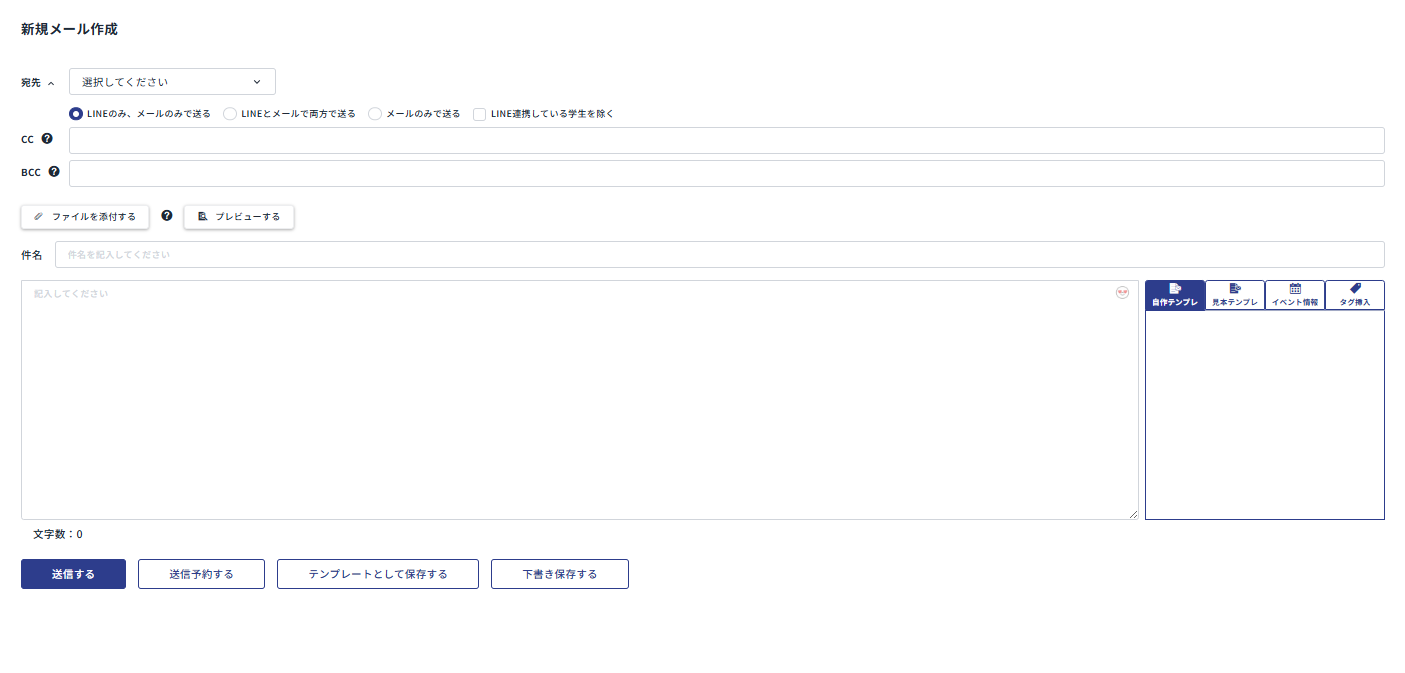Switch to the 見本テンプレ tab

[1235, 295]
